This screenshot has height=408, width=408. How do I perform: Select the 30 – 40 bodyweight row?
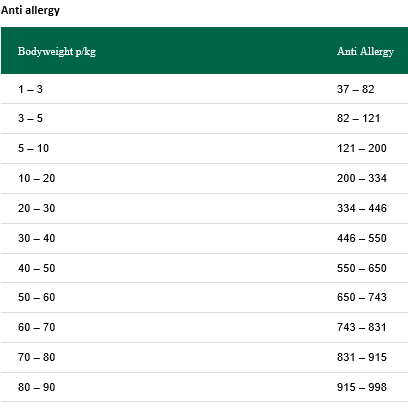(x=204, y=238)
